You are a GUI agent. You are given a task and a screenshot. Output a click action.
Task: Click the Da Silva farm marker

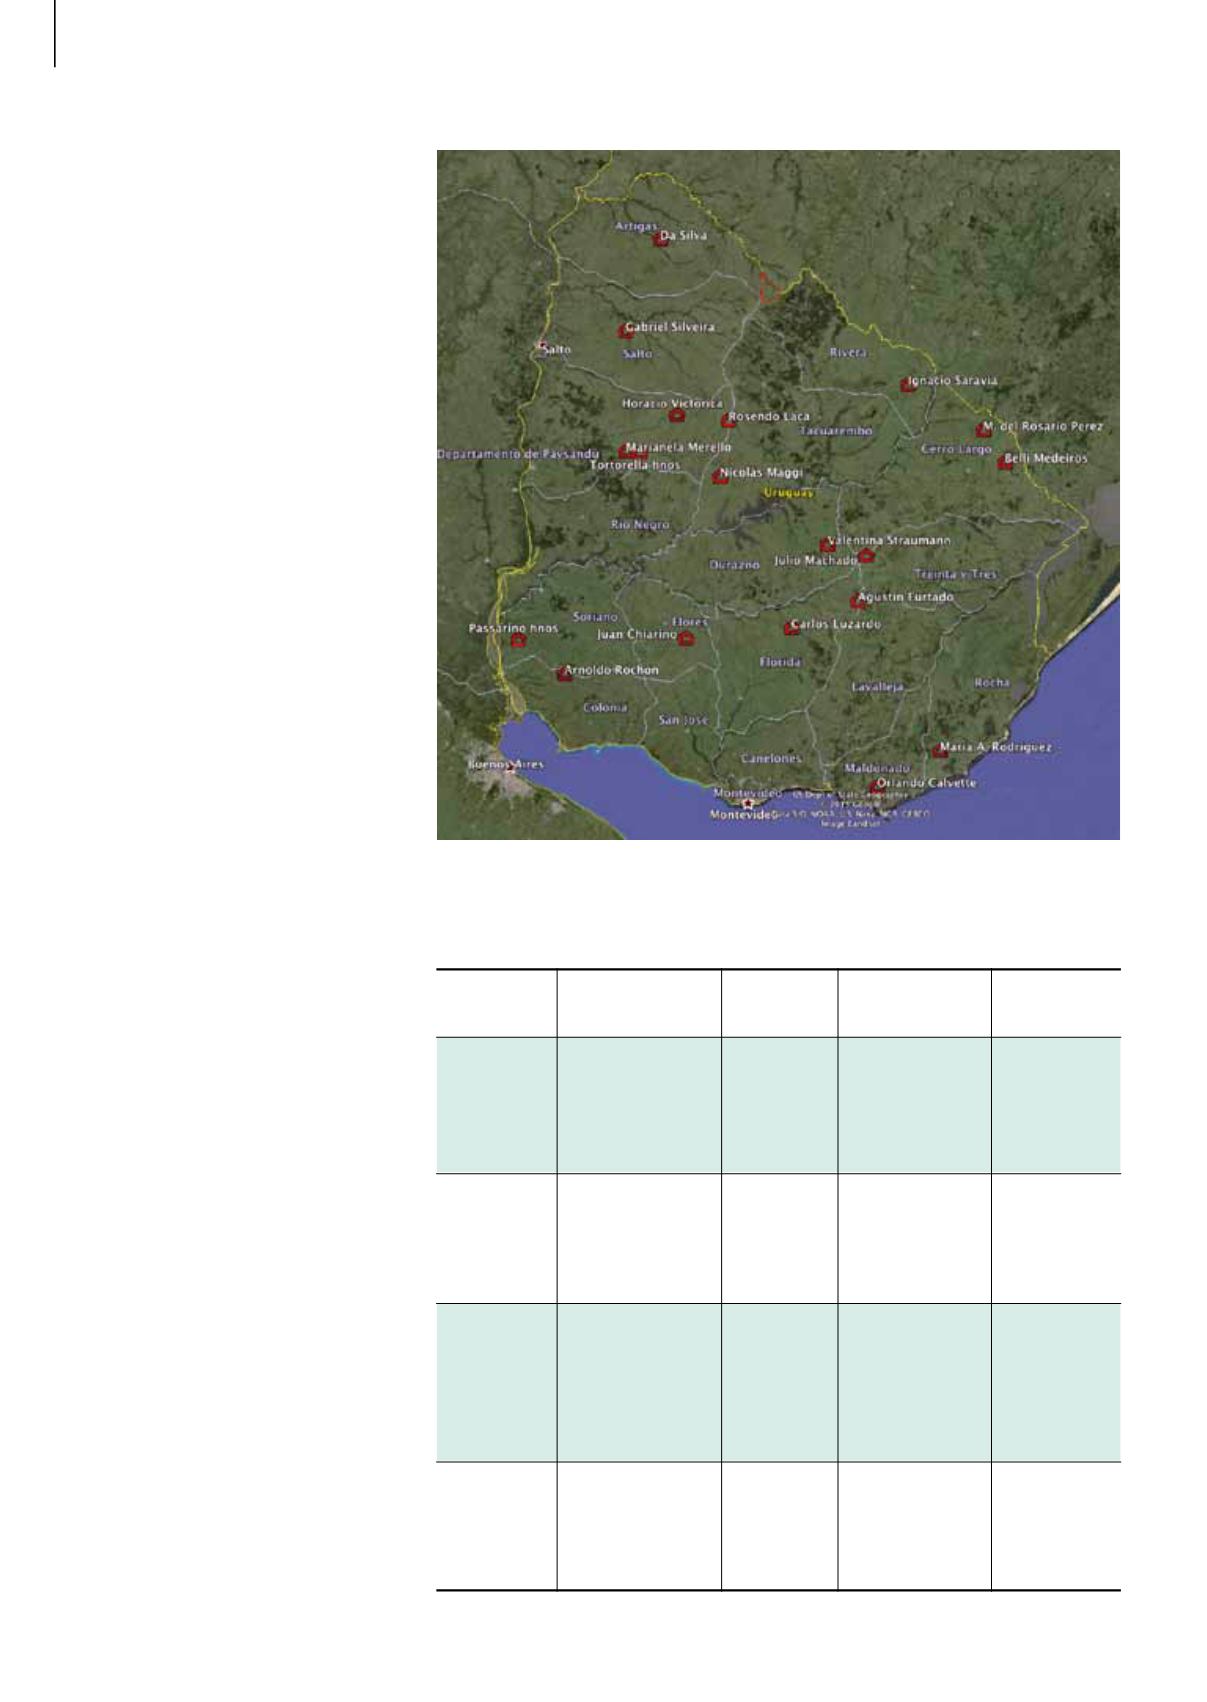click(x=660, y=239)
